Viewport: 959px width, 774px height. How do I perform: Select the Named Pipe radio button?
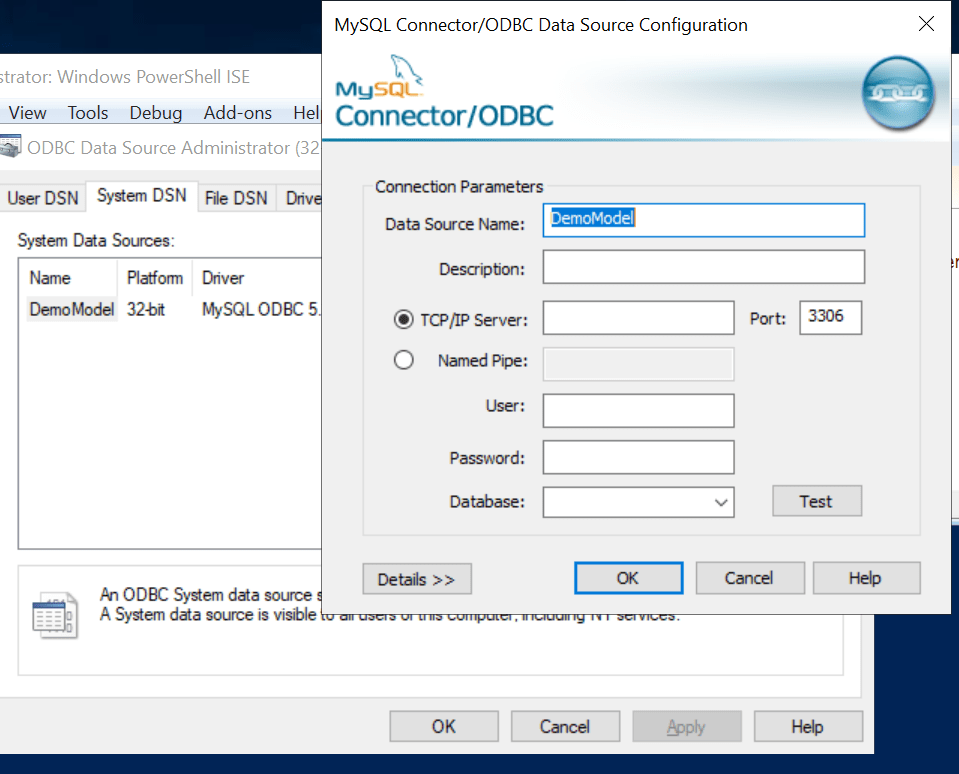(x=404, y=359)
